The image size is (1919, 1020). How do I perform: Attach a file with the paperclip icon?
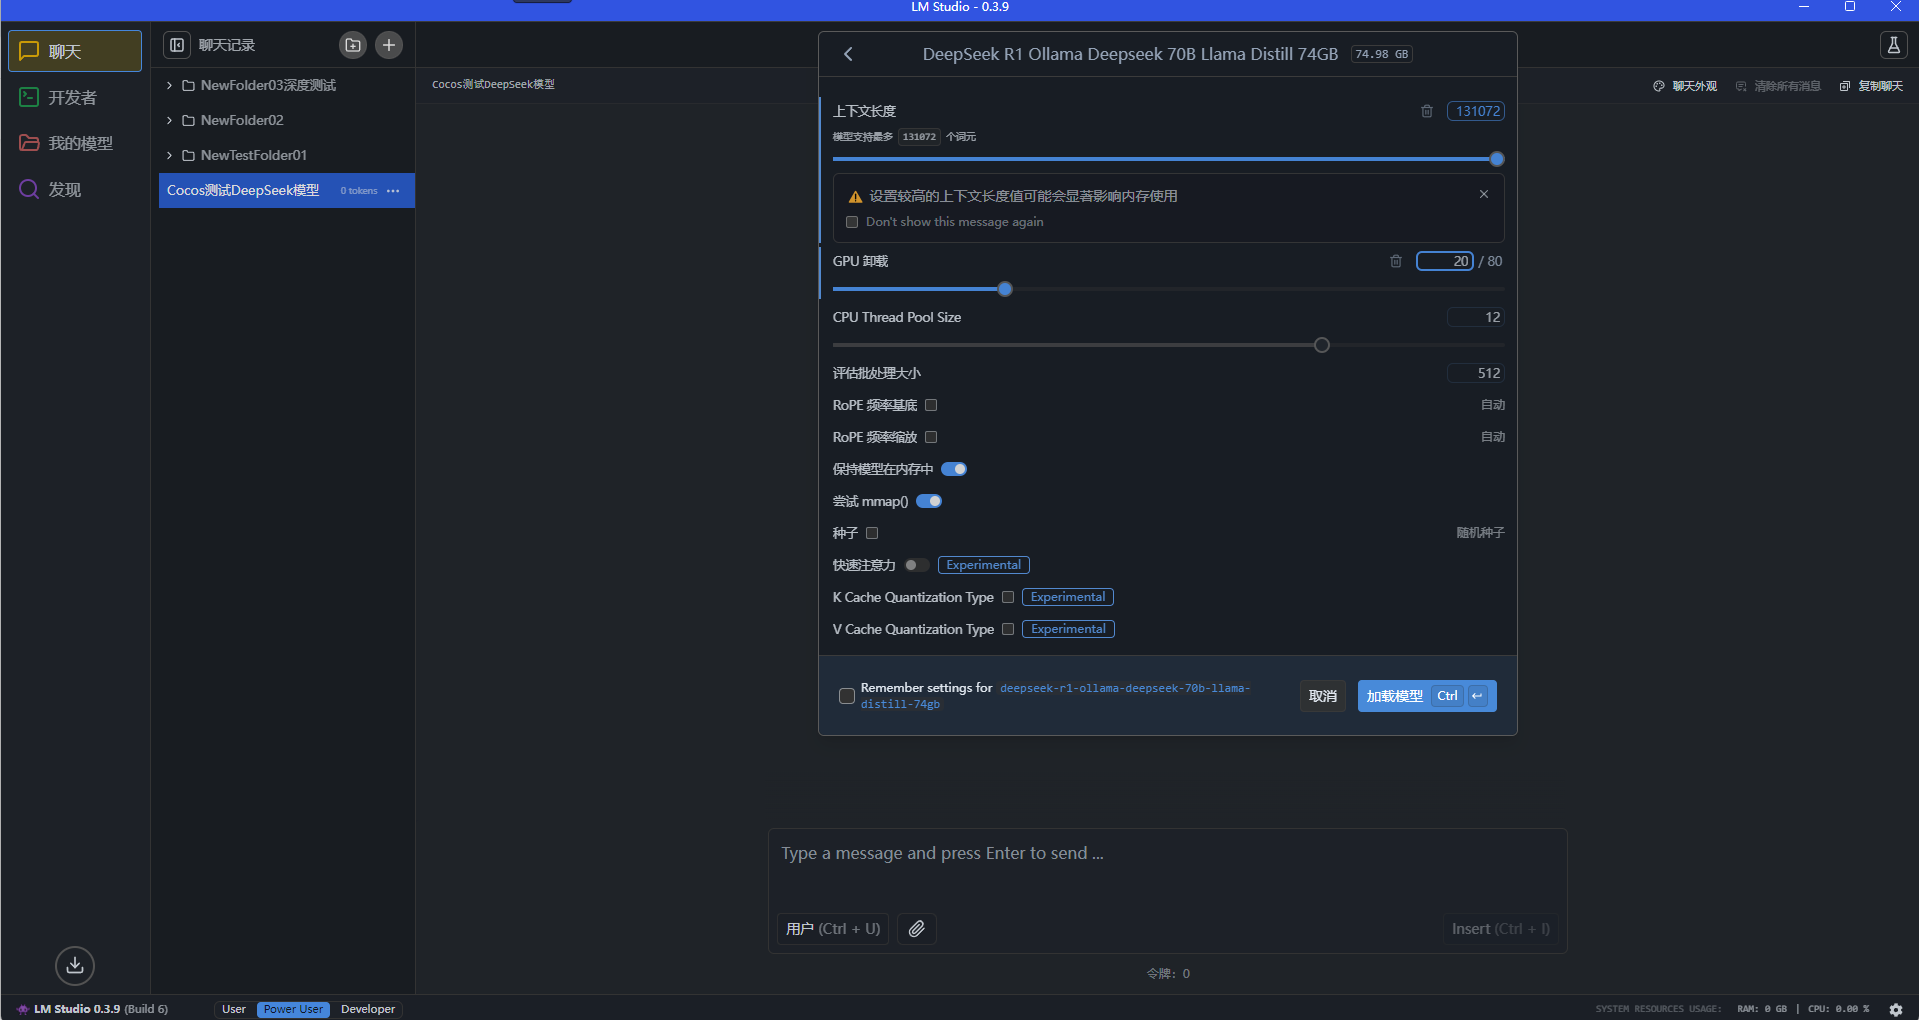[x=917, y=929]
